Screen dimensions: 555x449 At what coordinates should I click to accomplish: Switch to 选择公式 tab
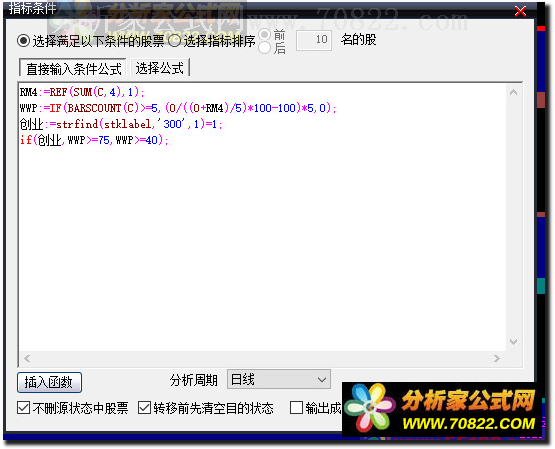pos(160,68)
